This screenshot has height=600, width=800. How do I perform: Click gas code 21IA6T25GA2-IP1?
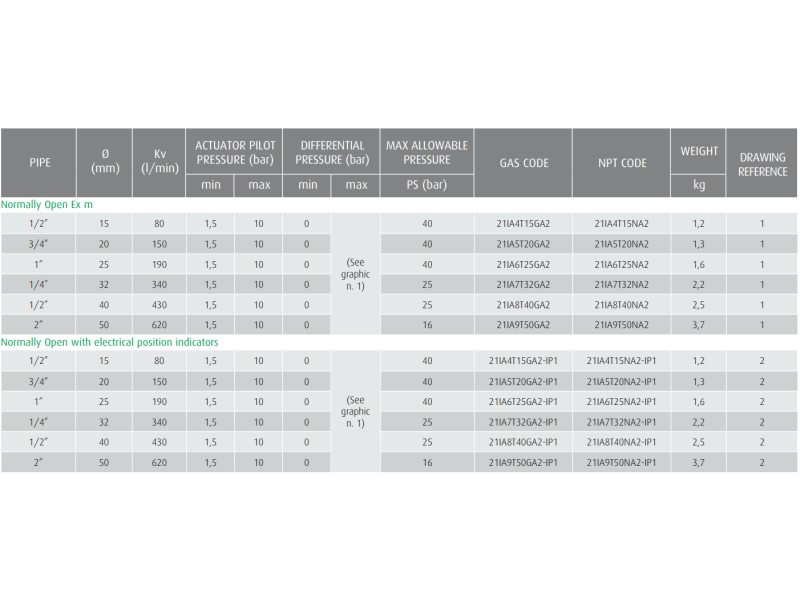coord(524,402)
